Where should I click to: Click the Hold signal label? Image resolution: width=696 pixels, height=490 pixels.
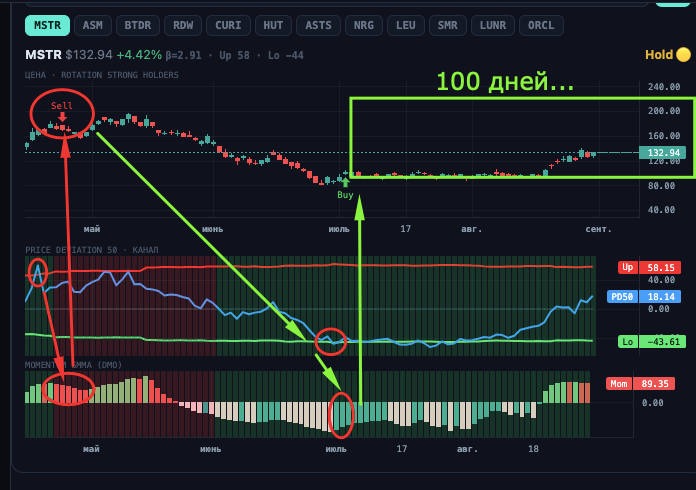pos(659,55)
